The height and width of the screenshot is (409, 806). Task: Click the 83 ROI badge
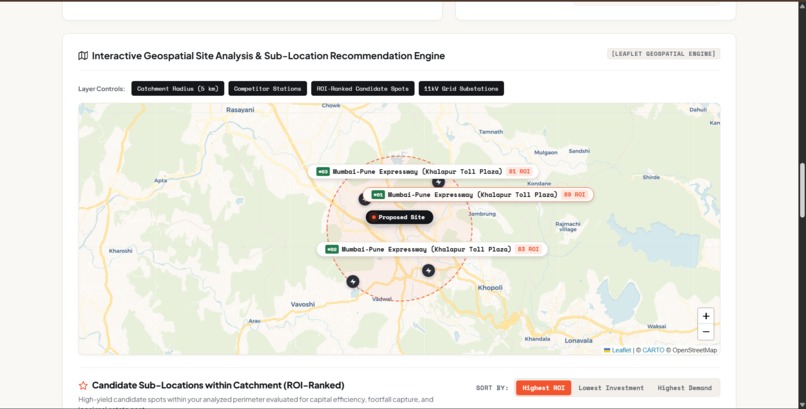pyautogui.click(x=528, y=249)
